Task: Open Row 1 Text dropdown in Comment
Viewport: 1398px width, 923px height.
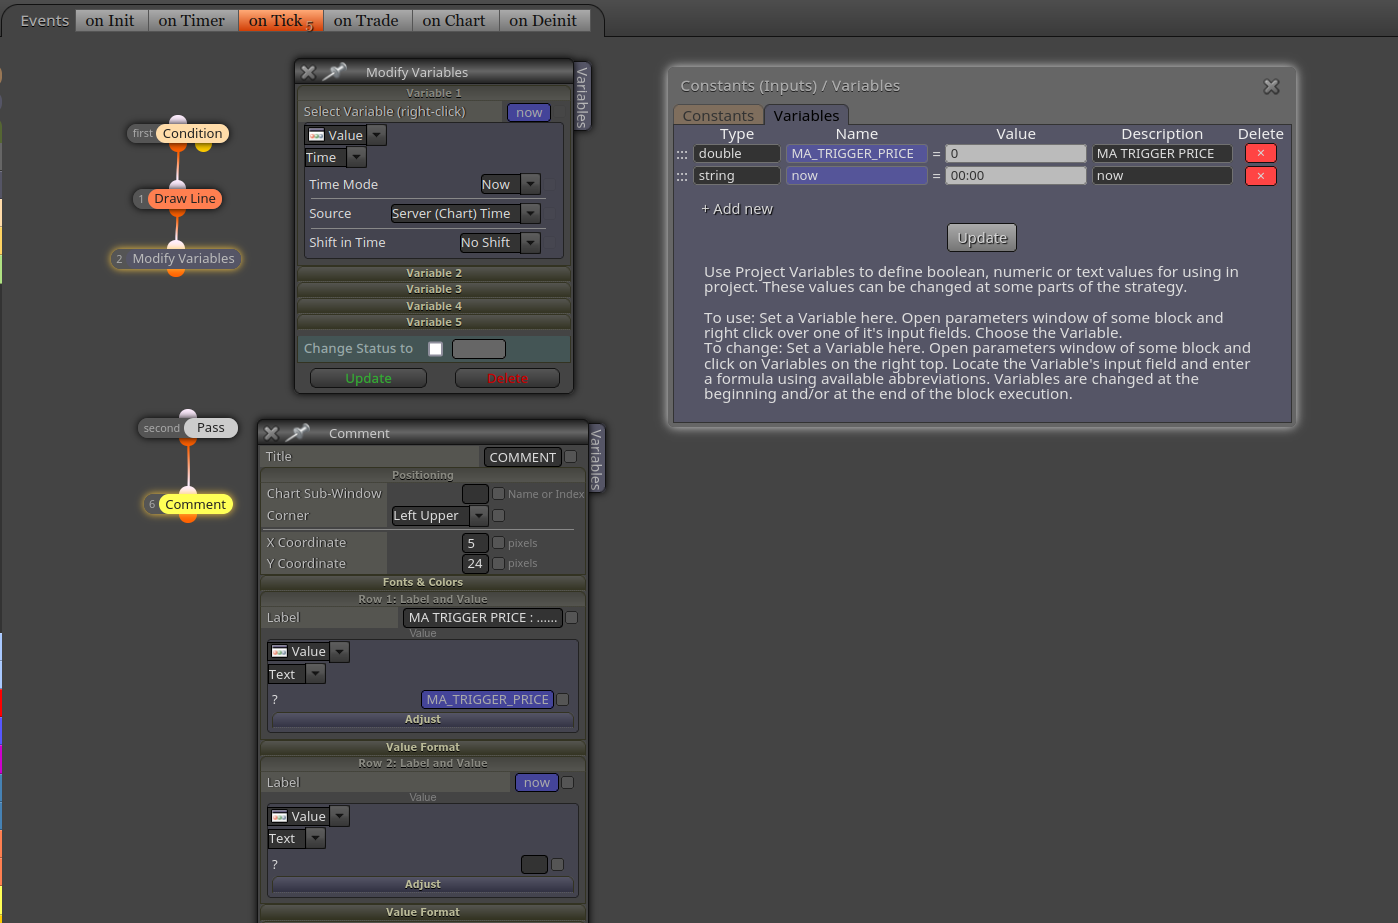Action: coord(296,674)
